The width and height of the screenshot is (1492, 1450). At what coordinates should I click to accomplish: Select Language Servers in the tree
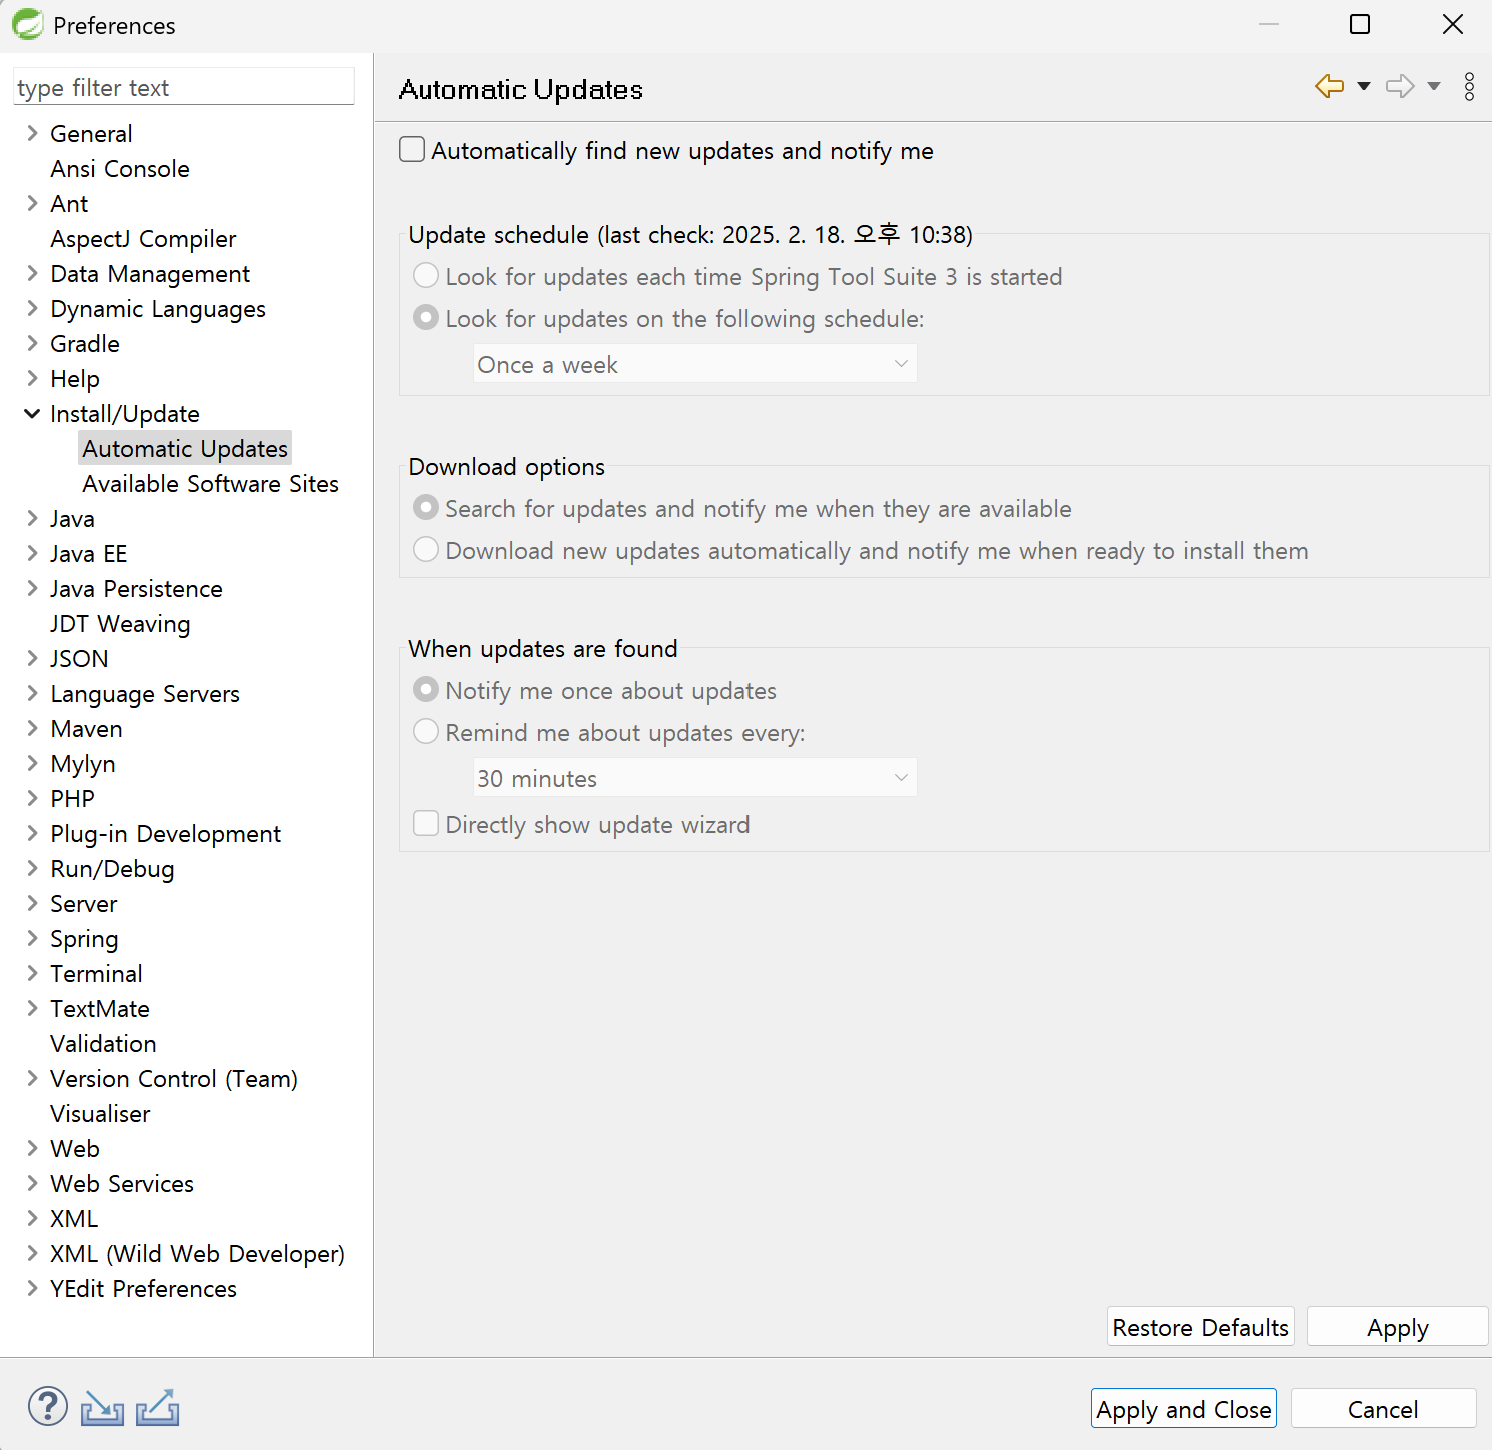(x=145, y=693)
